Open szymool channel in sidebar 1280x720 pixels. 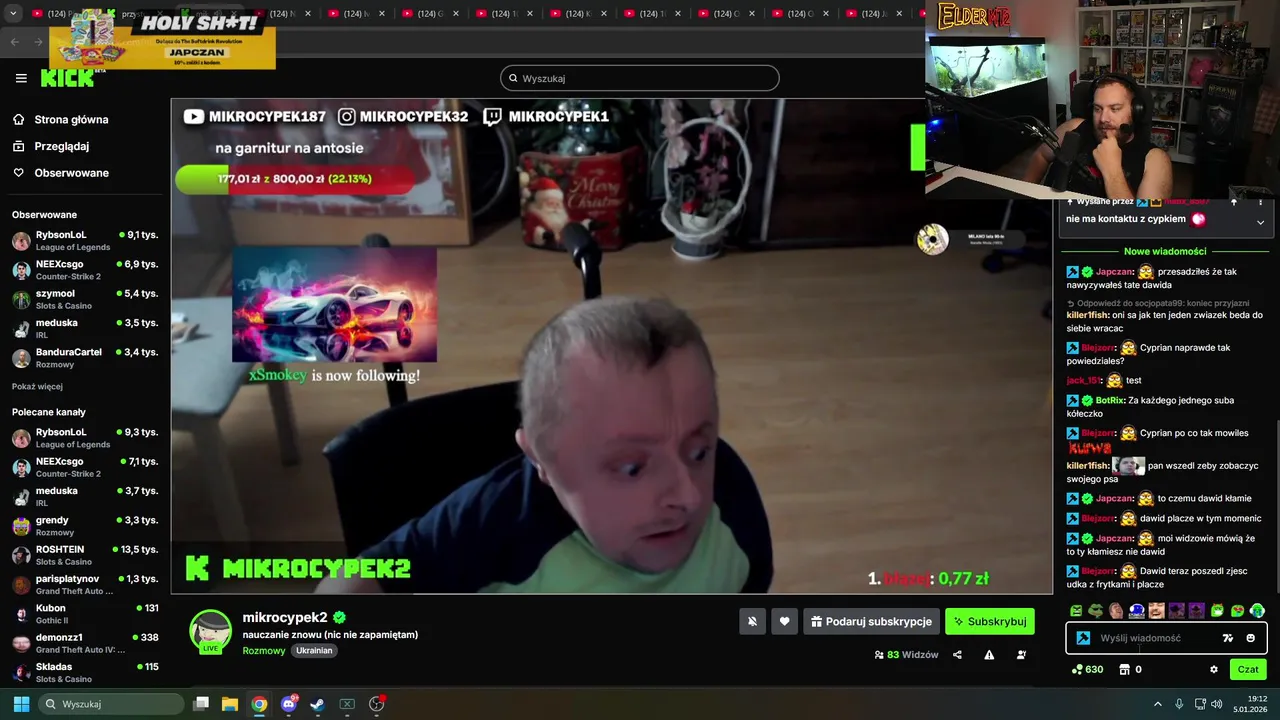point(85,299)
